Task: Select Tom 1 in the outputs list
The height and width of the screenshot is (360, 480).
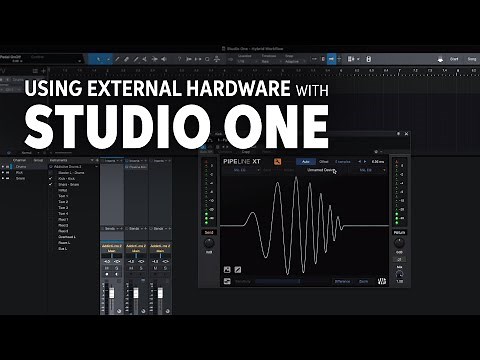Action: (x=63, y=196)
